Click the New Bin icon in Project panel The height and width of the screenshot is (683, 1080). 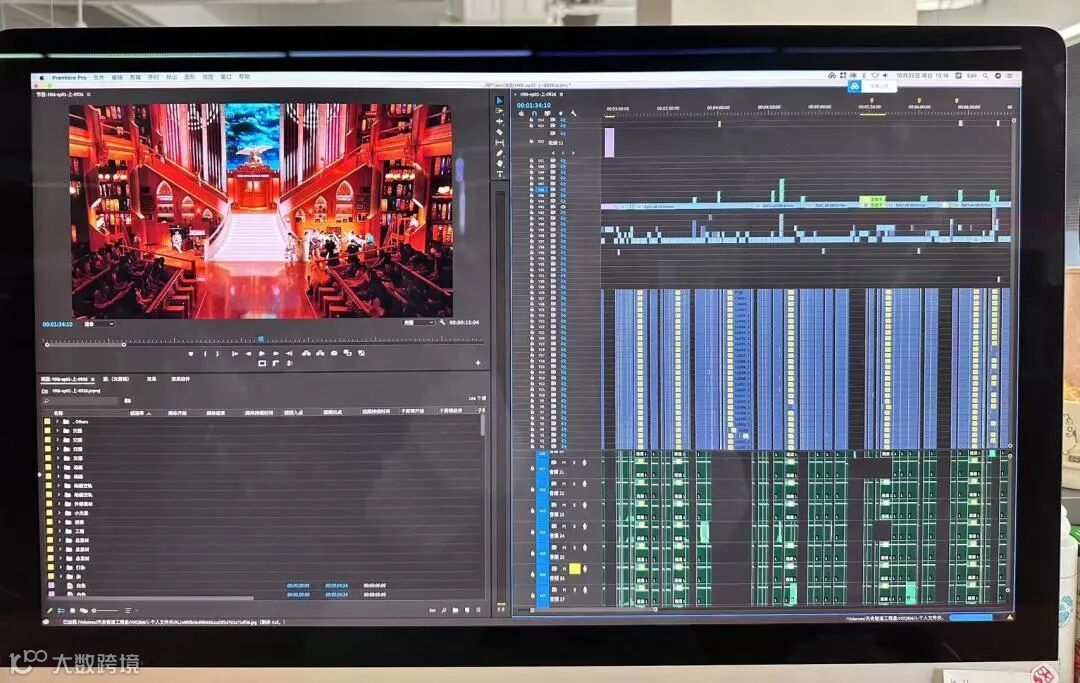[x=455, y=611]
